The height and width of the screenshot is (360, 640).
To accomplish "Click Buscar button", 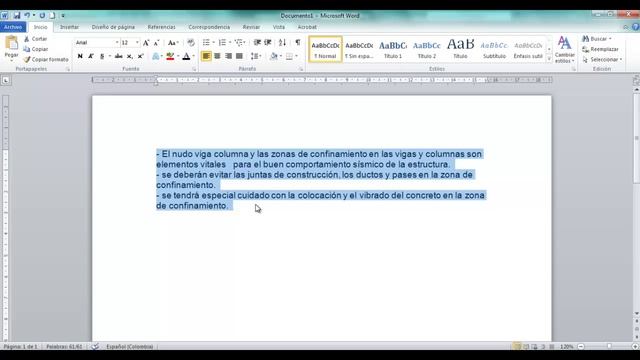I will click(x=597, y=39).
